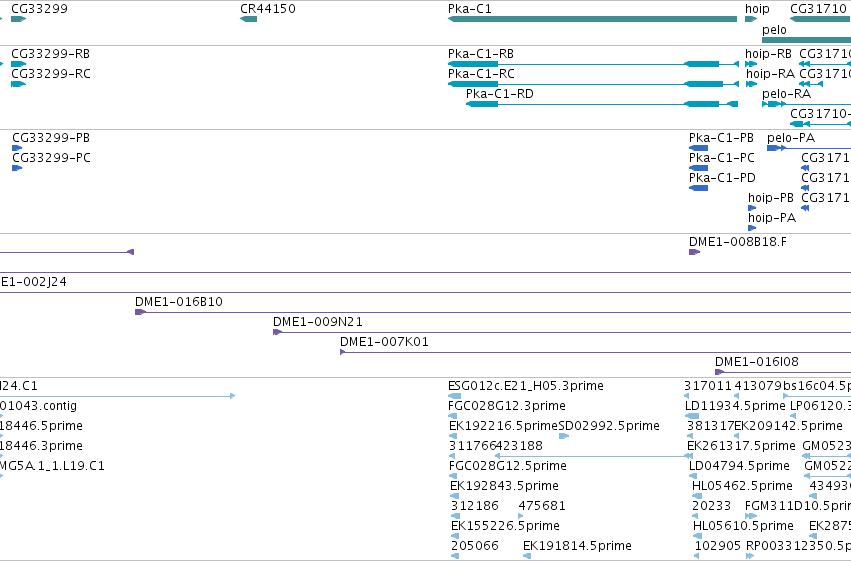The width and height of the screenshot is (851, 561).
Task: Select EST HL05610.5prime
Action: 697,537
